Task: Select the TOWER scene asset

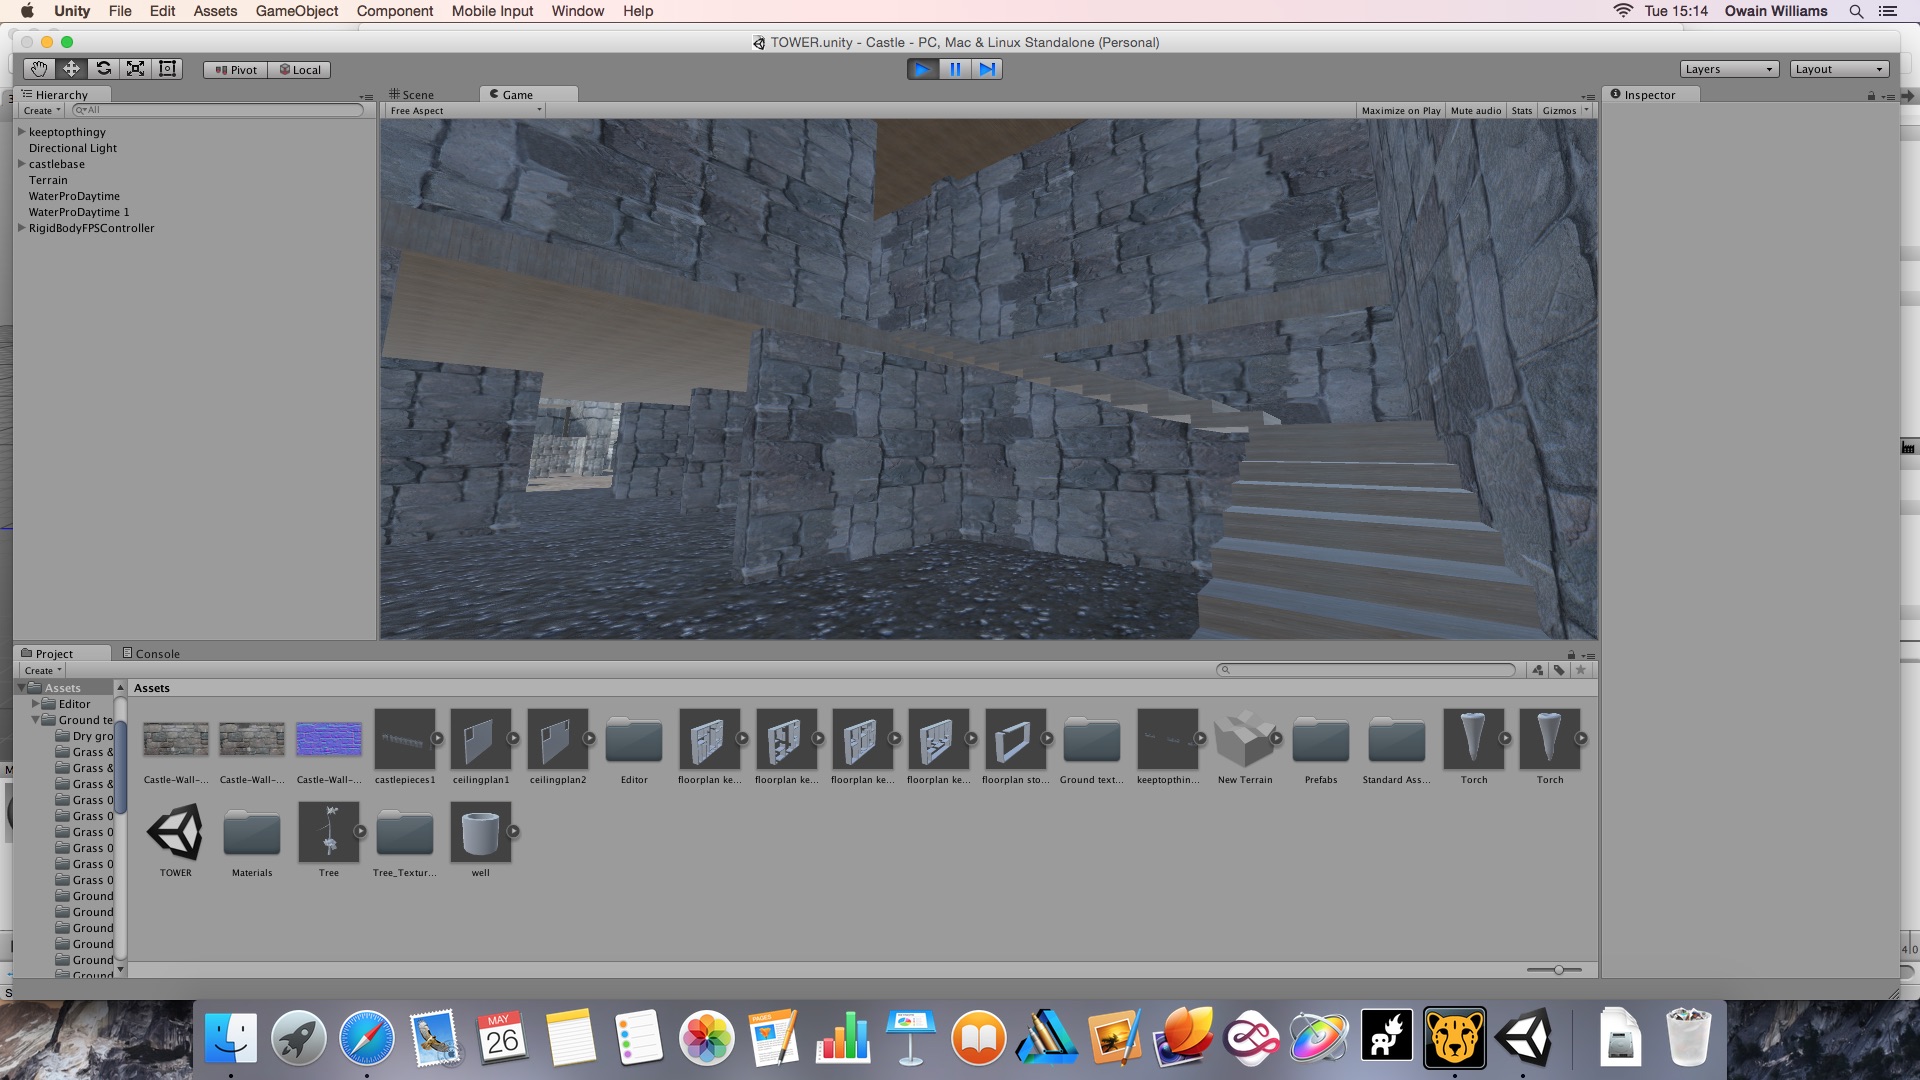Action: 176,833
